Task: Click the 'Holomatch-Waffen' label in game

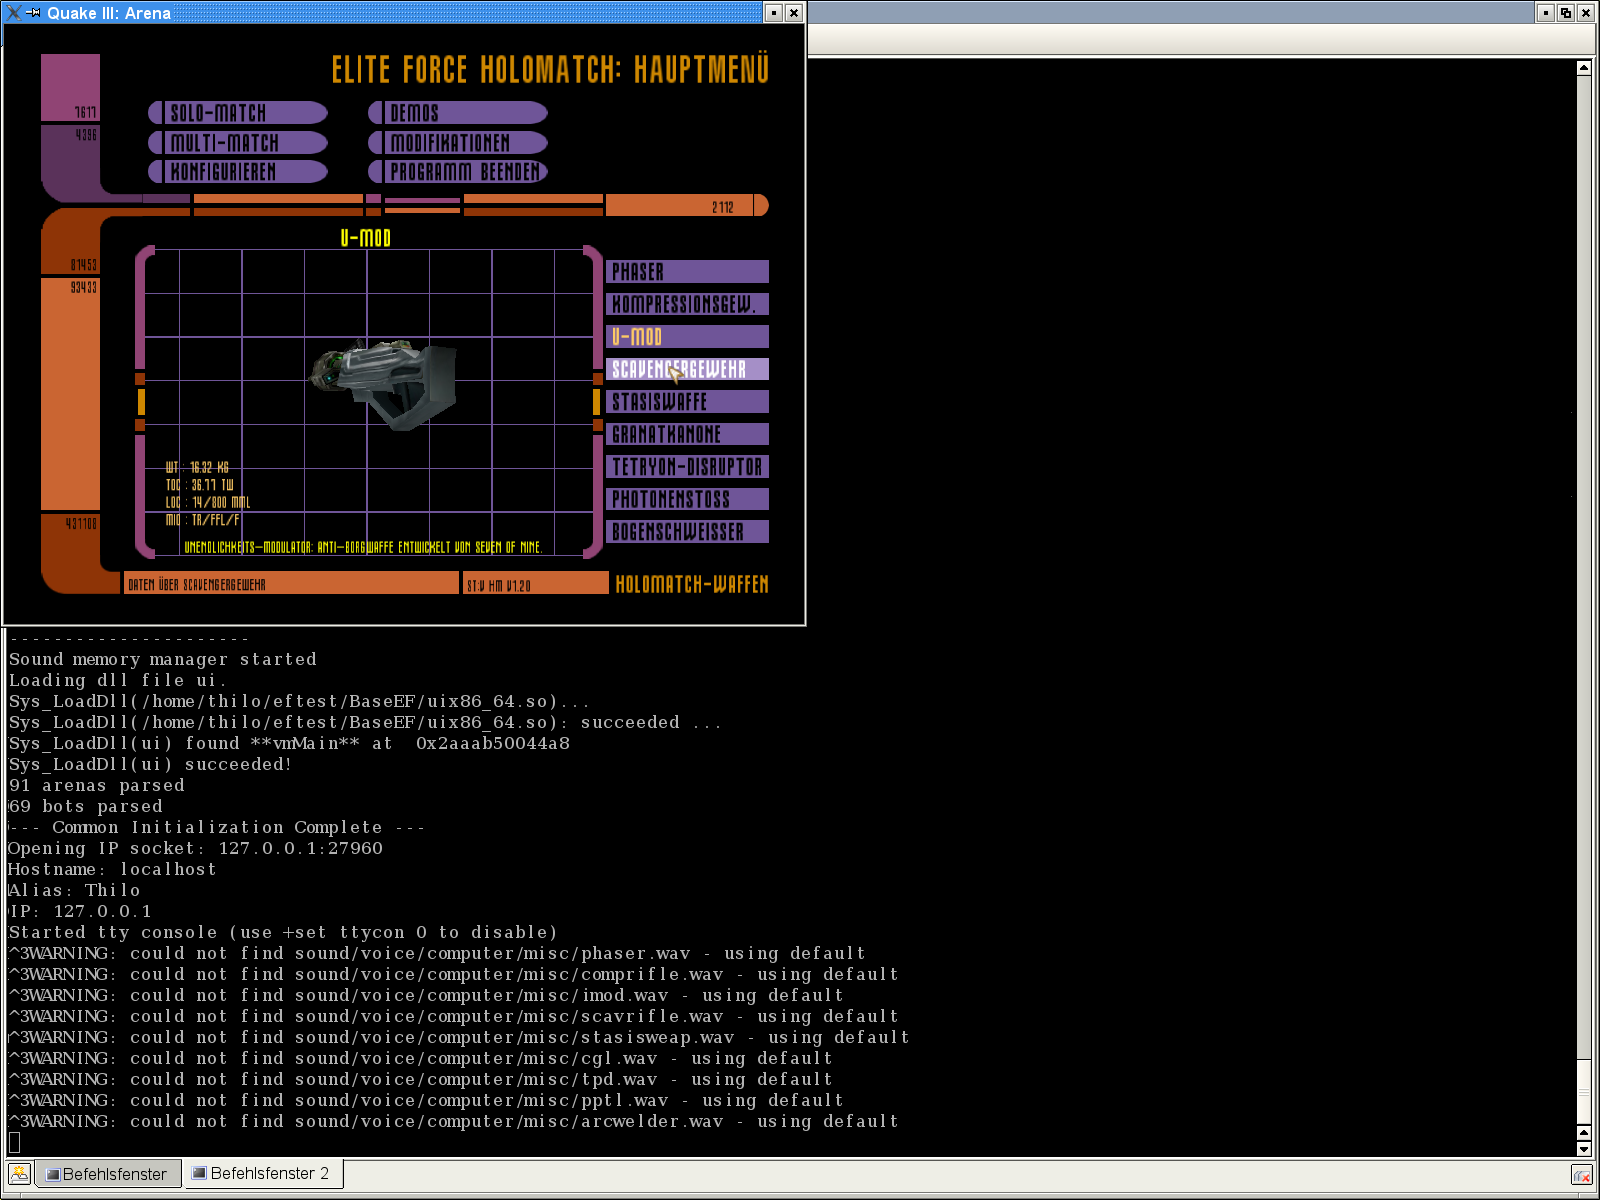Action: (692, 584)
